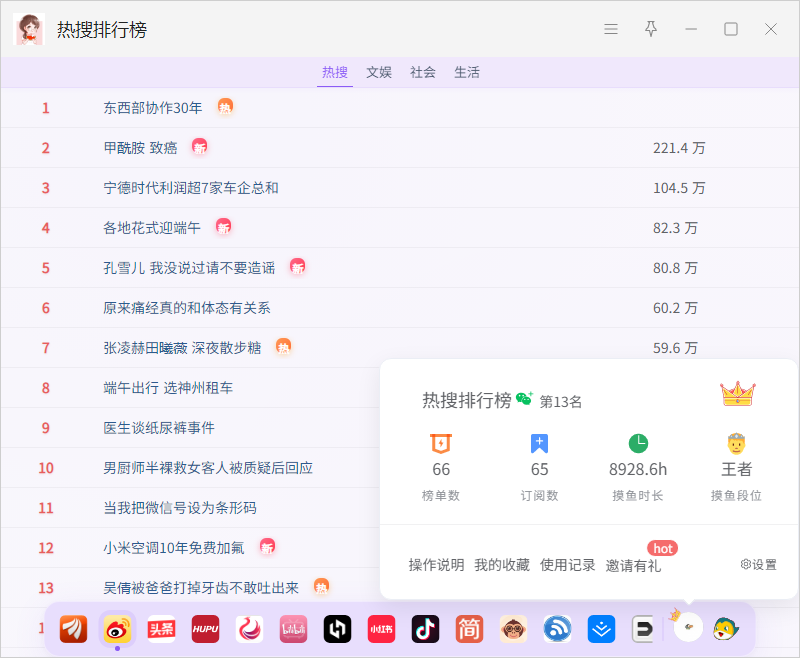The image size is (800, 658).
Task: Open the monkey face dock icon
Action: point(513,629)
